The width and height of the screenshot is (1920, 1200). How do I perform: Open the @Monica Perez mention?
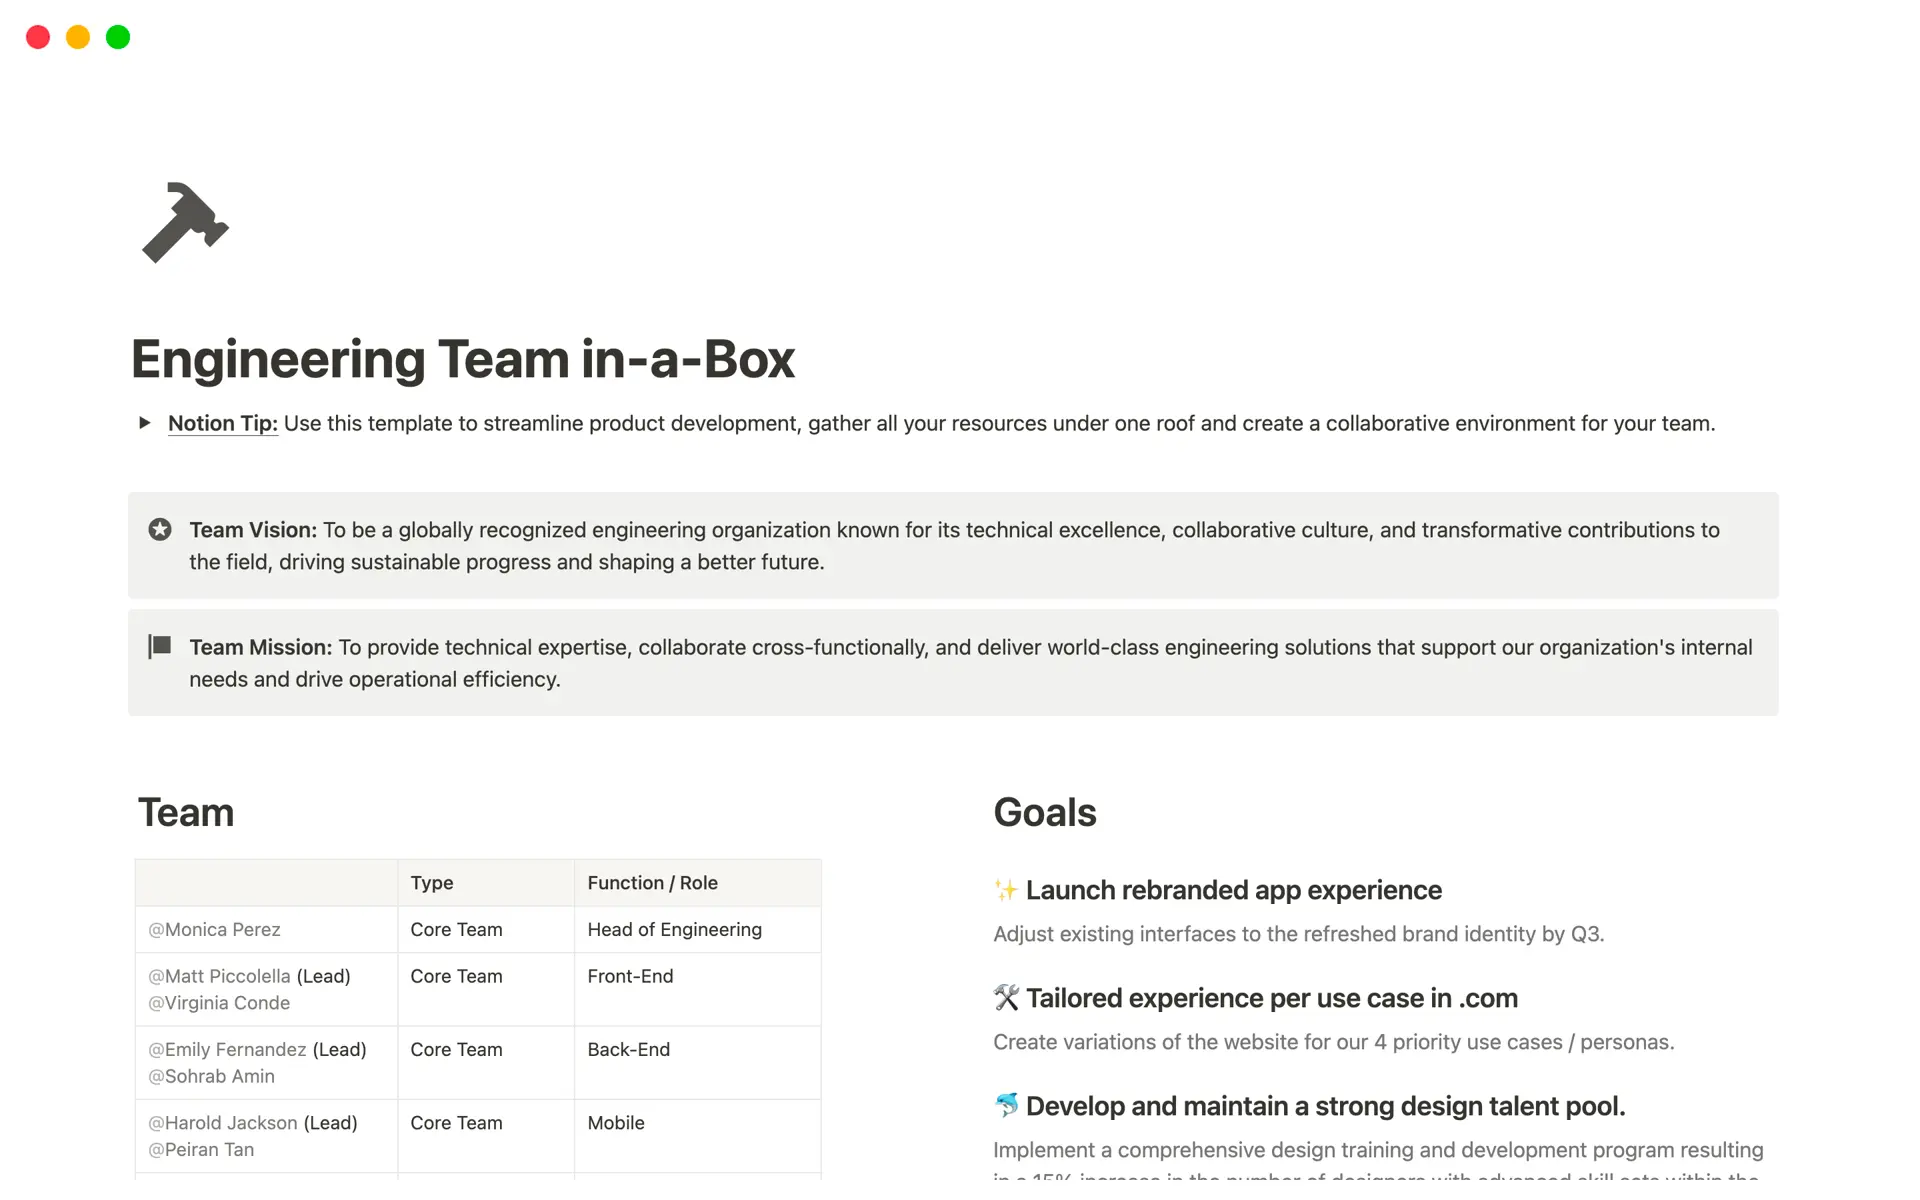(x=214, y=930)
